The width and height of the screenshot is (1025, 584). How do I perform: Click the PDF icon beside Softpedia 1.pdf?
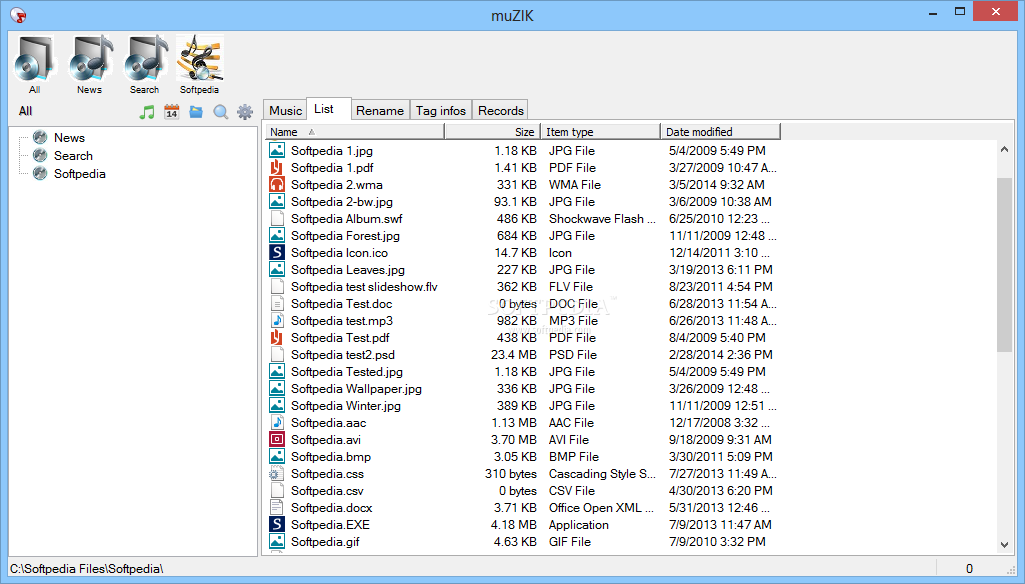[277, 167]
